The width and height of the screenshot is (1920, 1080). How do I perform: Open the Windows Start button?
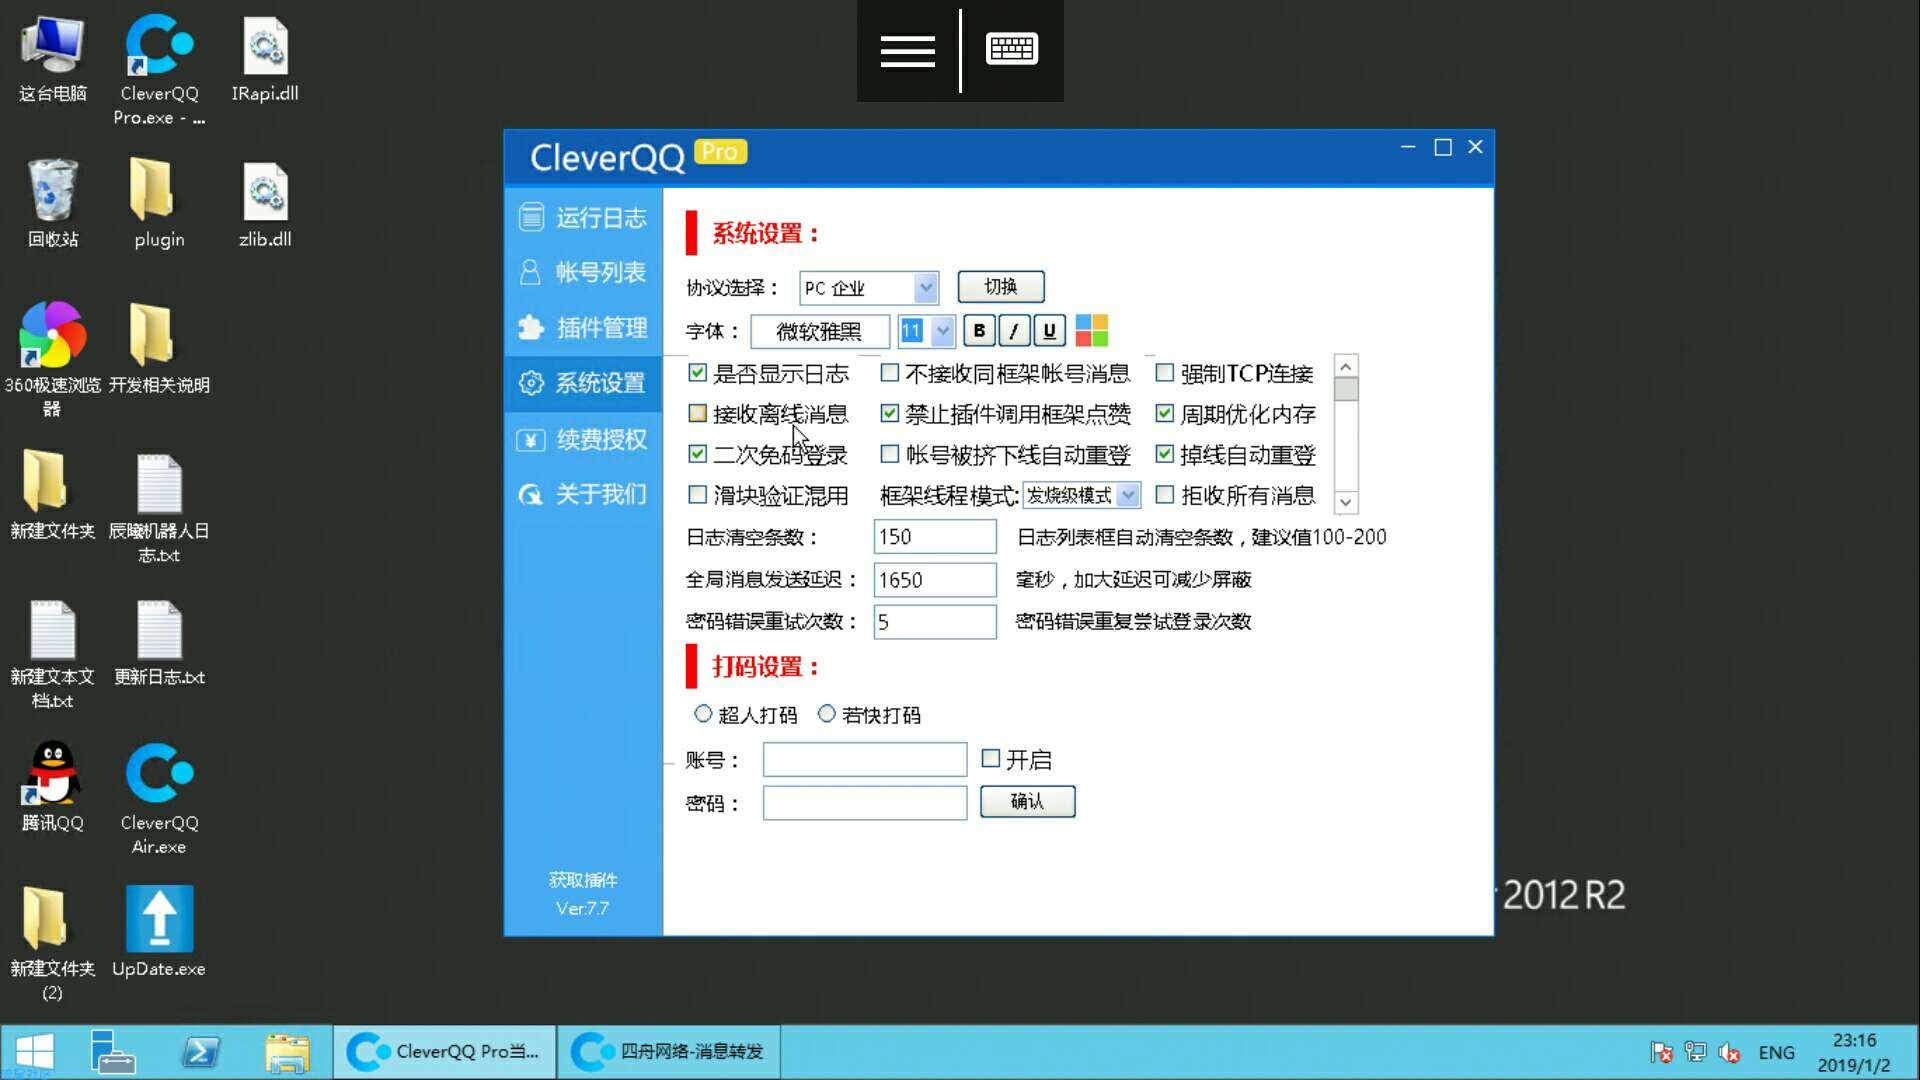pos(34,1052)
